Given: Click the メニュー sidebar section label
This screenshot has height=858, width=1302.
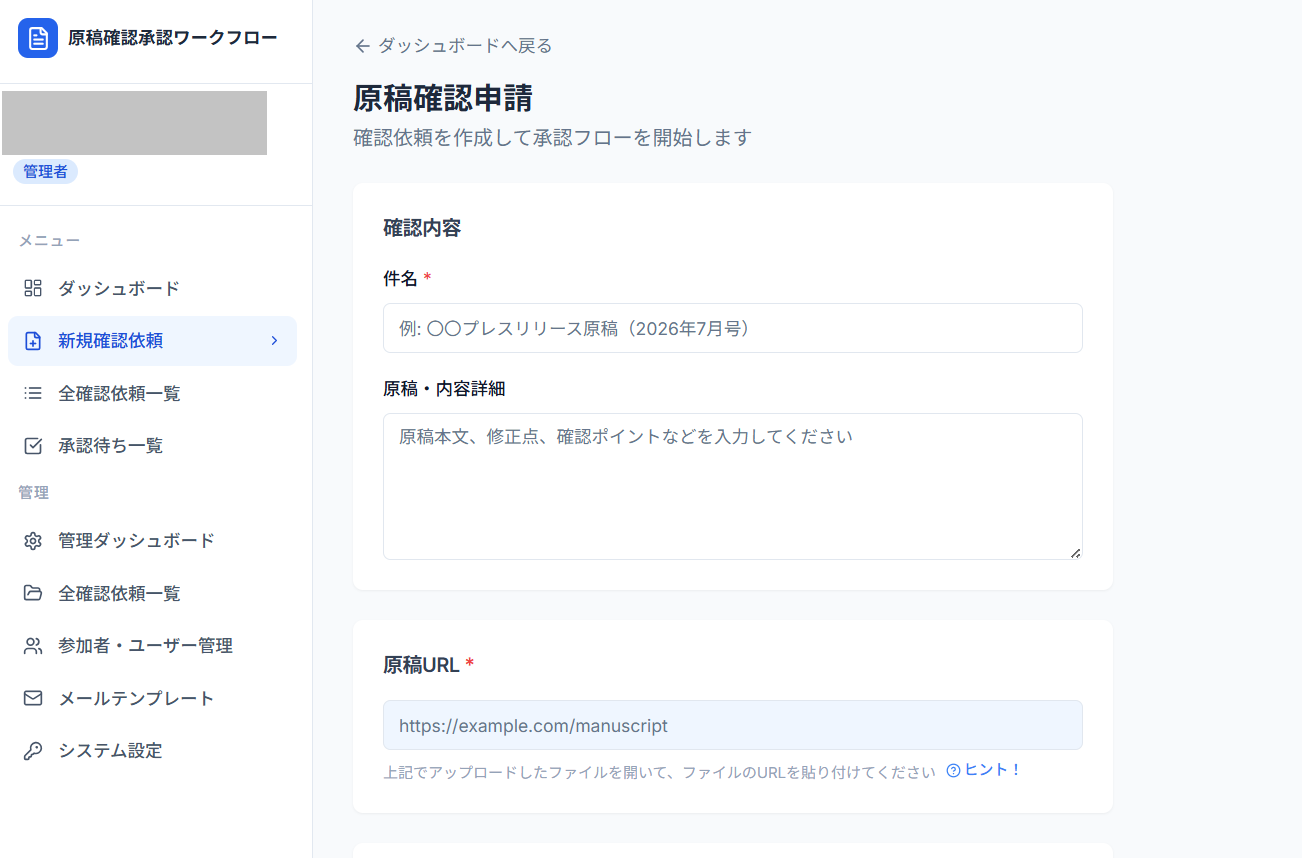Looking at the screenshot, I should click(49, 241).
